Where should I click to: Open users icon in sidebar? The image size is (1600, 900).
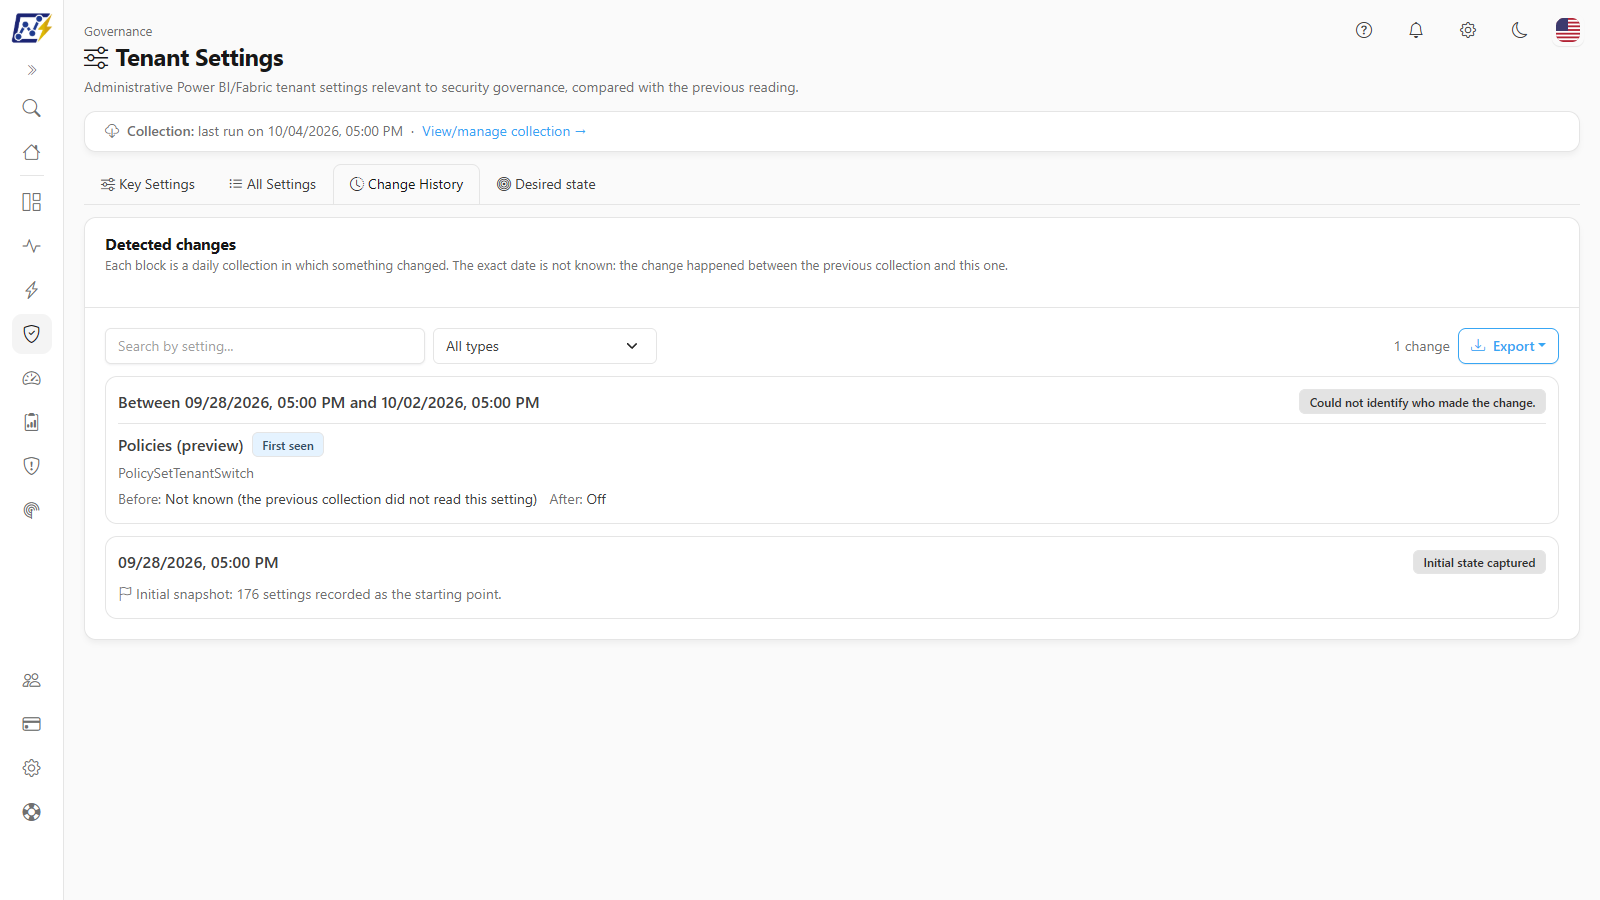[32, 680]
